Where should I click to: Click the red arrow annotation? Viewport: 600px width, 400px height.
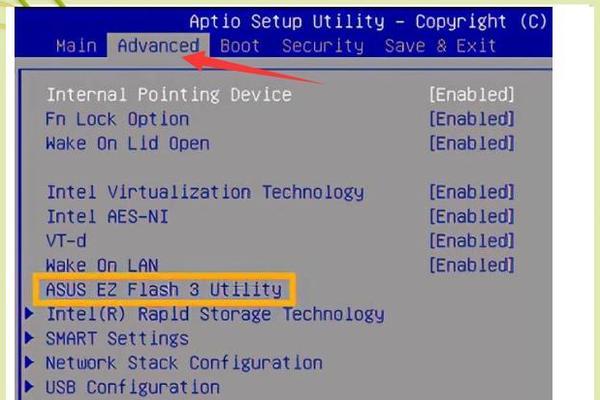point(262,68)
